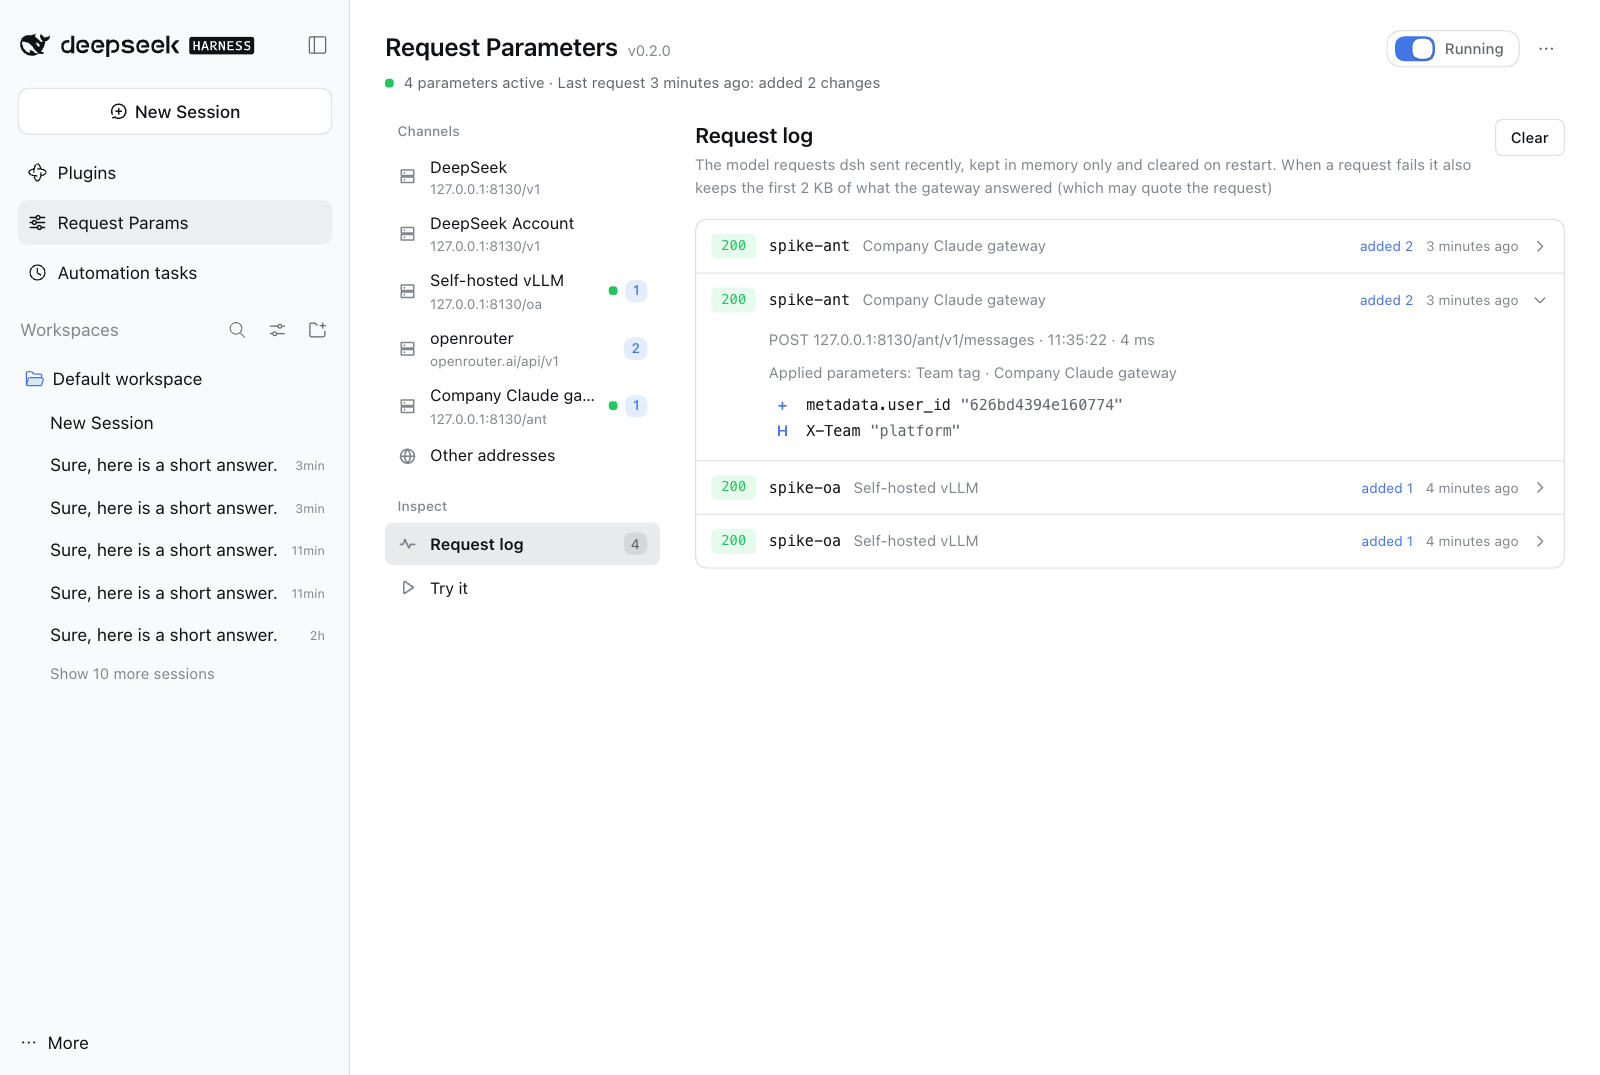Viewport: 1600px width, 1075px height.
Task: Clear the request log
Action: click(x=1529, y=138)
